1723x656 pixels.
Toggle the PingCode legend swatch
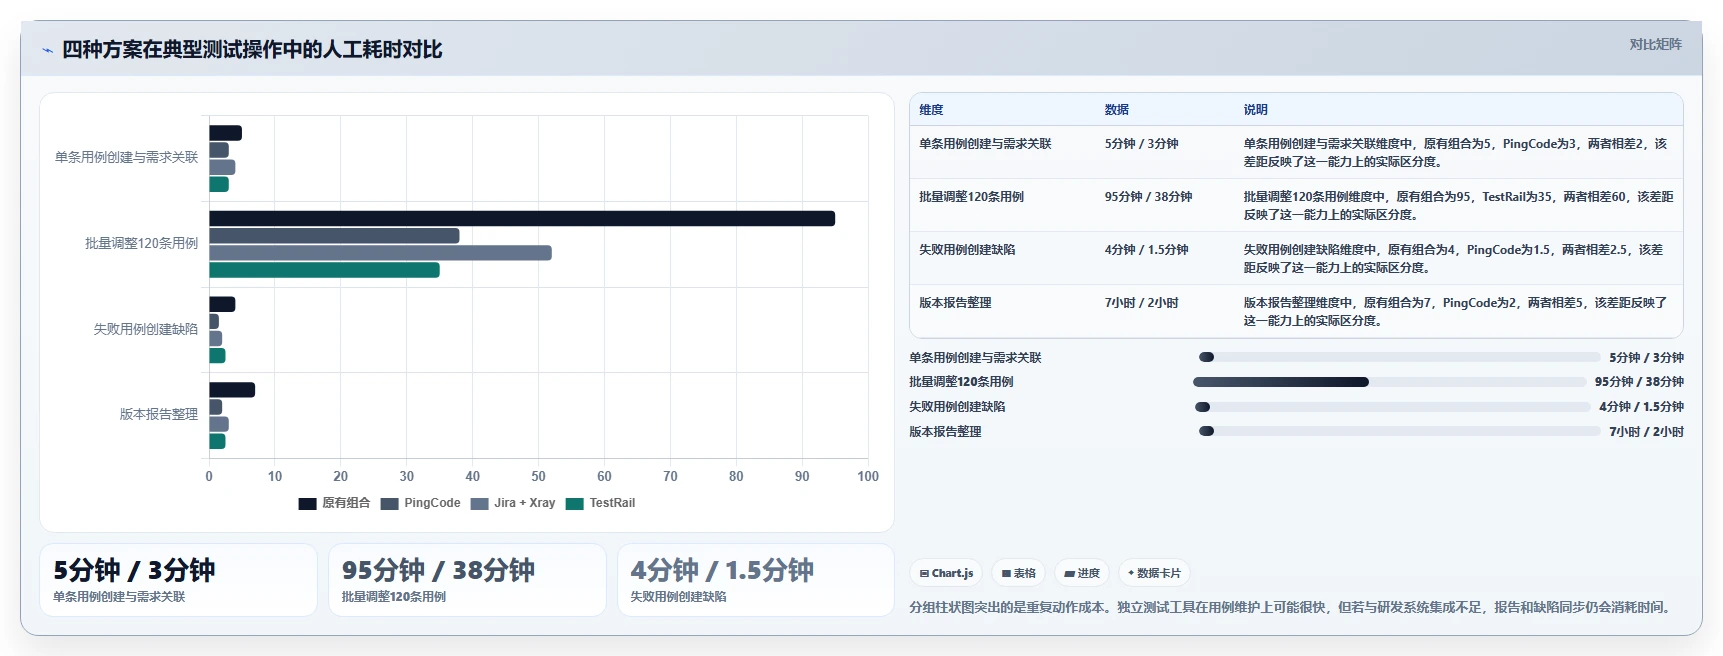coord(389,504)
